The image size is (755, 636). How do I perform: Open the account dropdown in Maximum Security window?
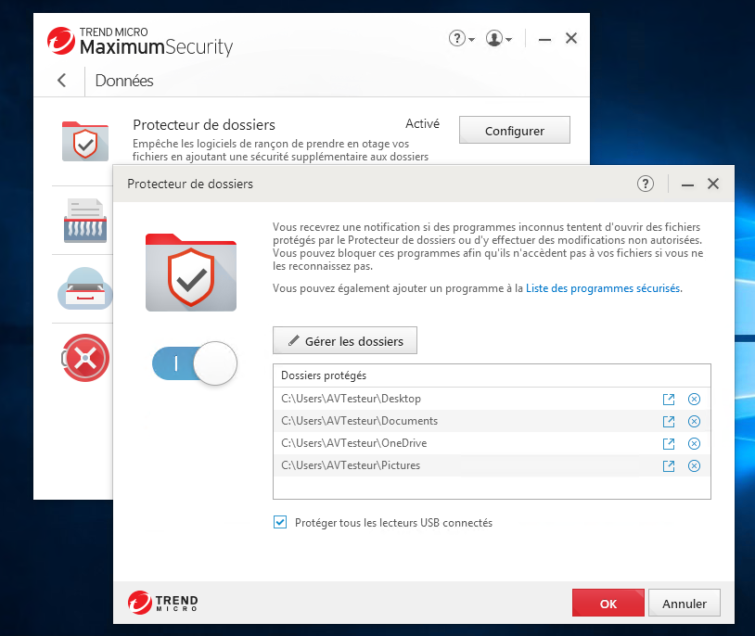pos(498,38)
